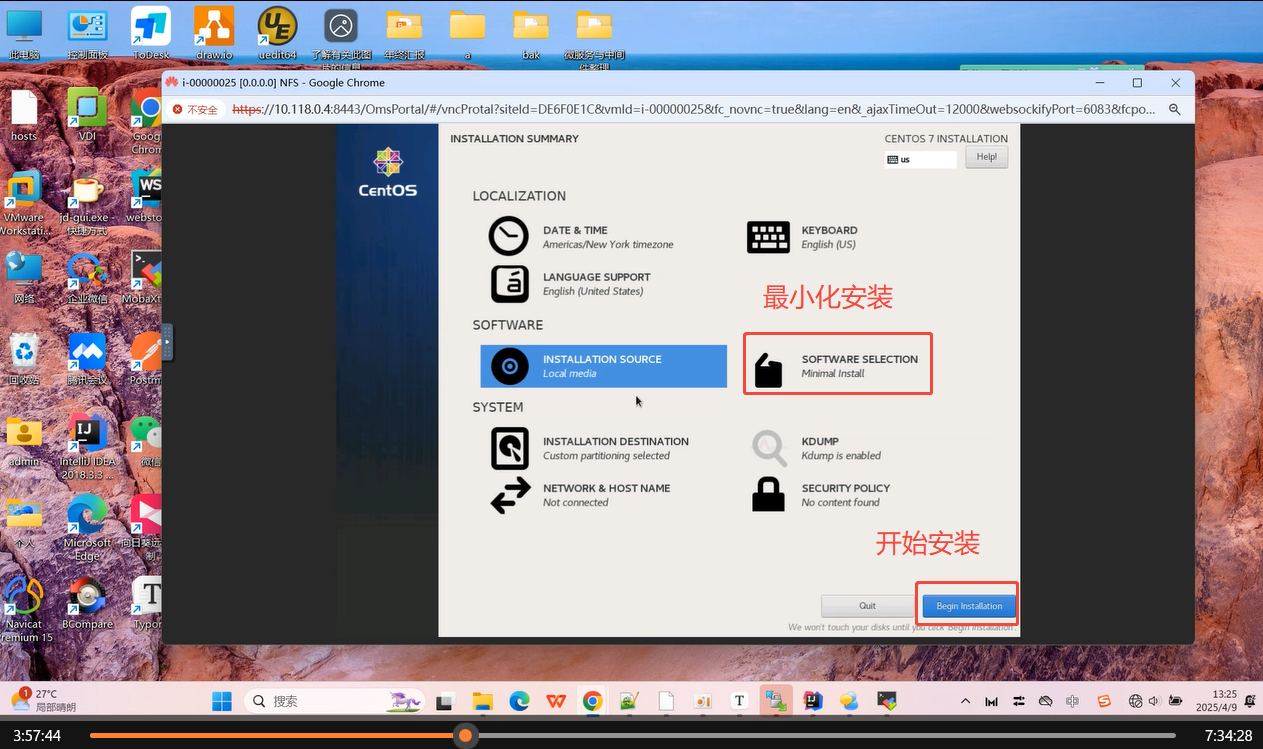Open the Security Policy lock icon
Screen dimensions: 1263x749
pyautogui.click(x=768, y=495)
